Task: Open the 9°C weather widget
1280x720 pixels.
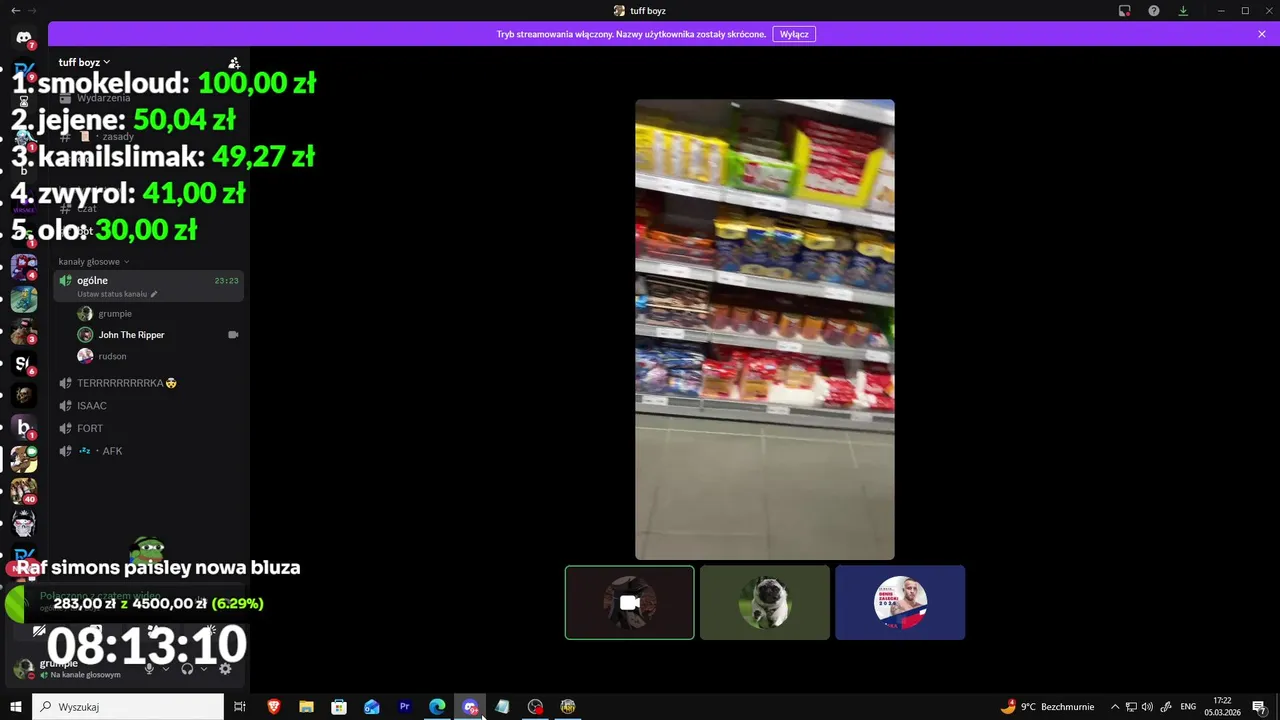Action: click(x=1048, y=707)
